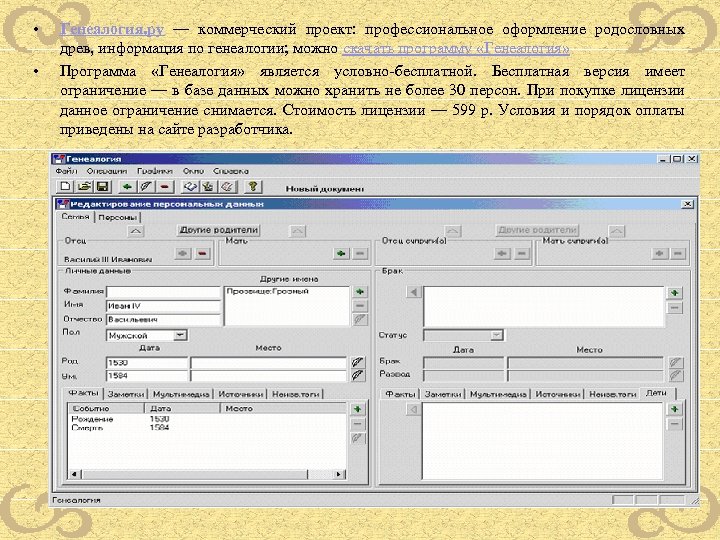Image resolution: width=720 pixels, height=540 pixels.
Task: Open the Окно menu
Action: coord(193,171)
